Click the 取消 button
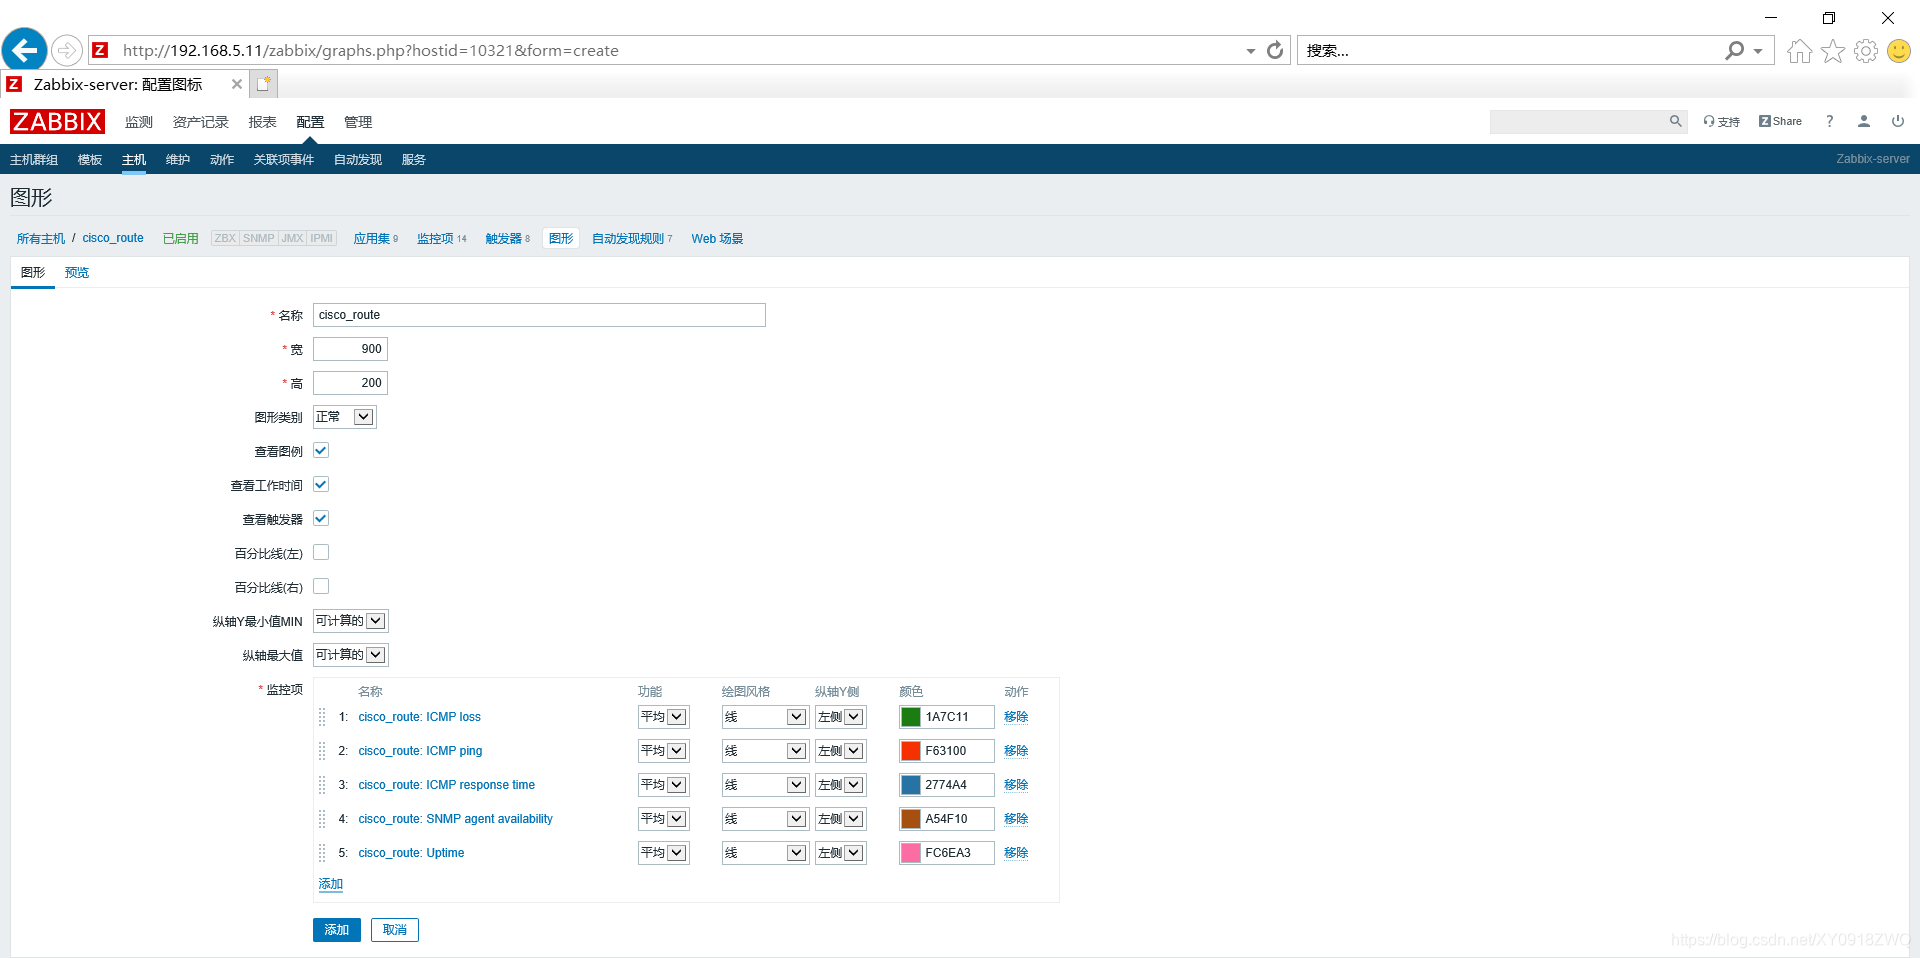The image size is (1920, 958). coord(395,930)
